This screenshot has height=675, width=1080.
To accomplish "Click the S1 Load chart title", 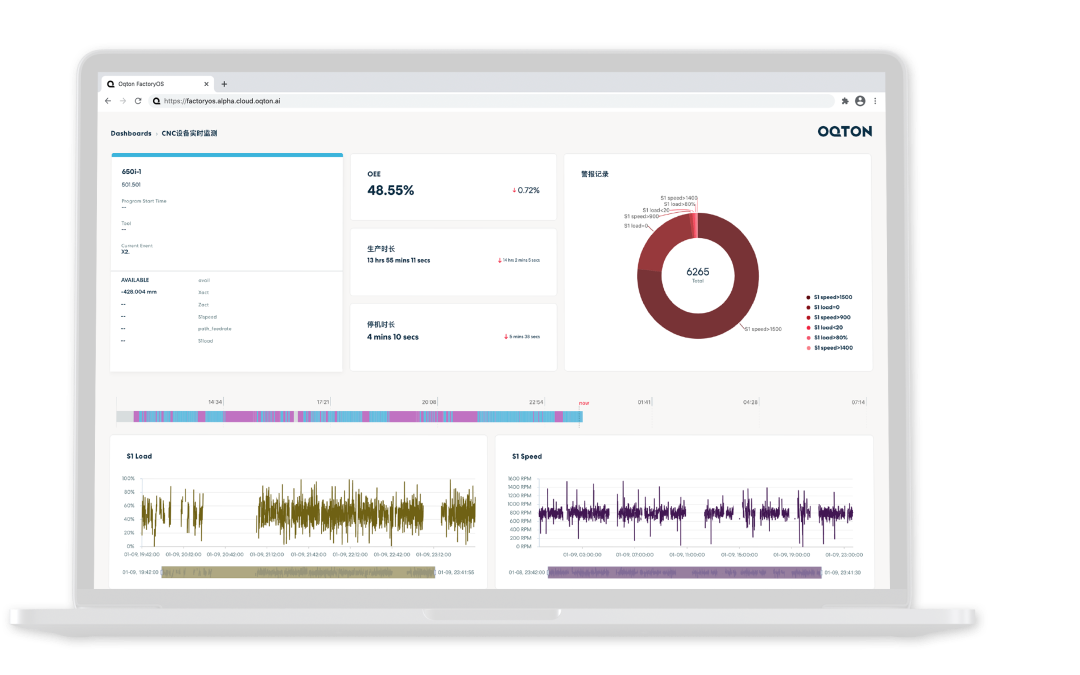I will pyautogui.click(x=139, y=456).
